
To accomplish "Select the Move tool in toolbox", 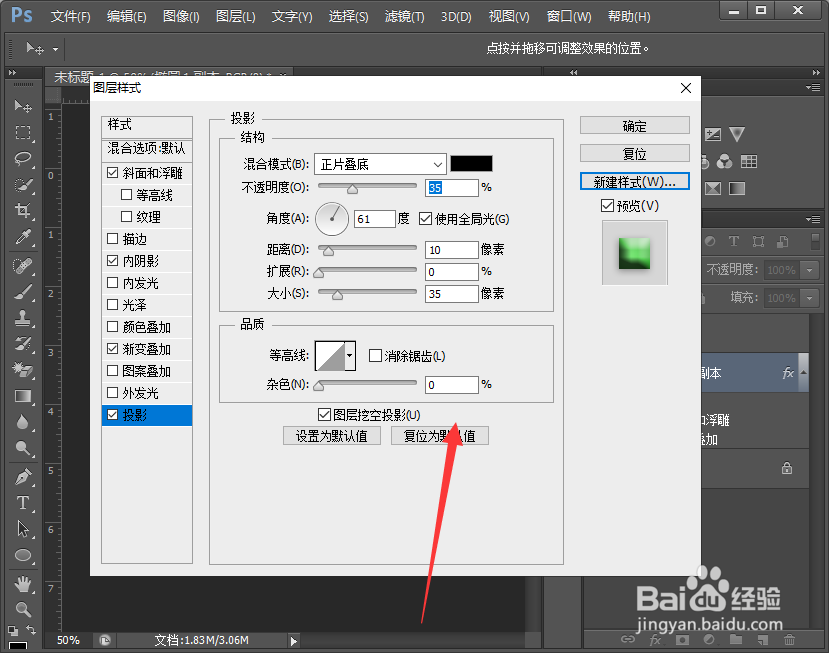I will coord(23,106).
